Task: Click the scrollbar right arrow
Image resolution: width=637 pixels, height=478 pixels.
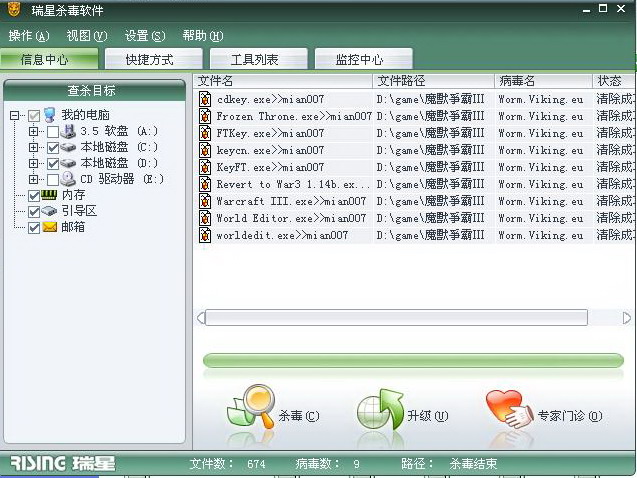Action: [626, 318]
